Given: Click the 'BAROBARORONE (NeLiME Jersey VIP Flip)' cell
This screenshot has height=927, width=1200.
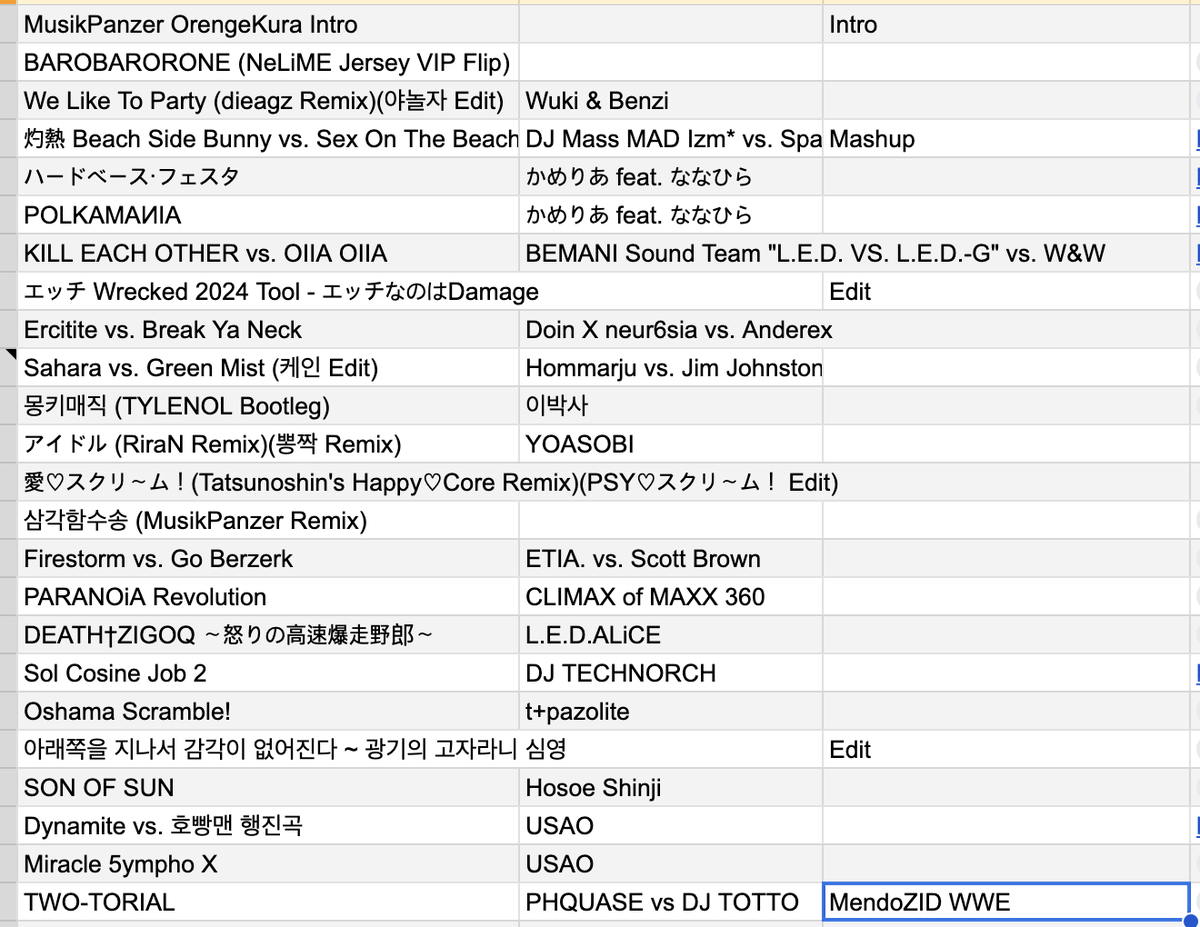Looking at the screenshot, I should tap(269, 63).
